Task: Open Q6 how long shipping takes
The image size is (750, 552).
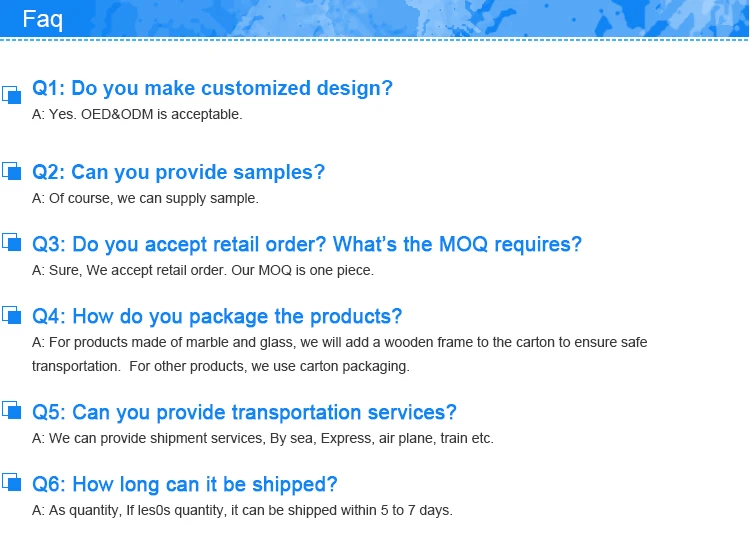Action: click(x=185, y=484)
